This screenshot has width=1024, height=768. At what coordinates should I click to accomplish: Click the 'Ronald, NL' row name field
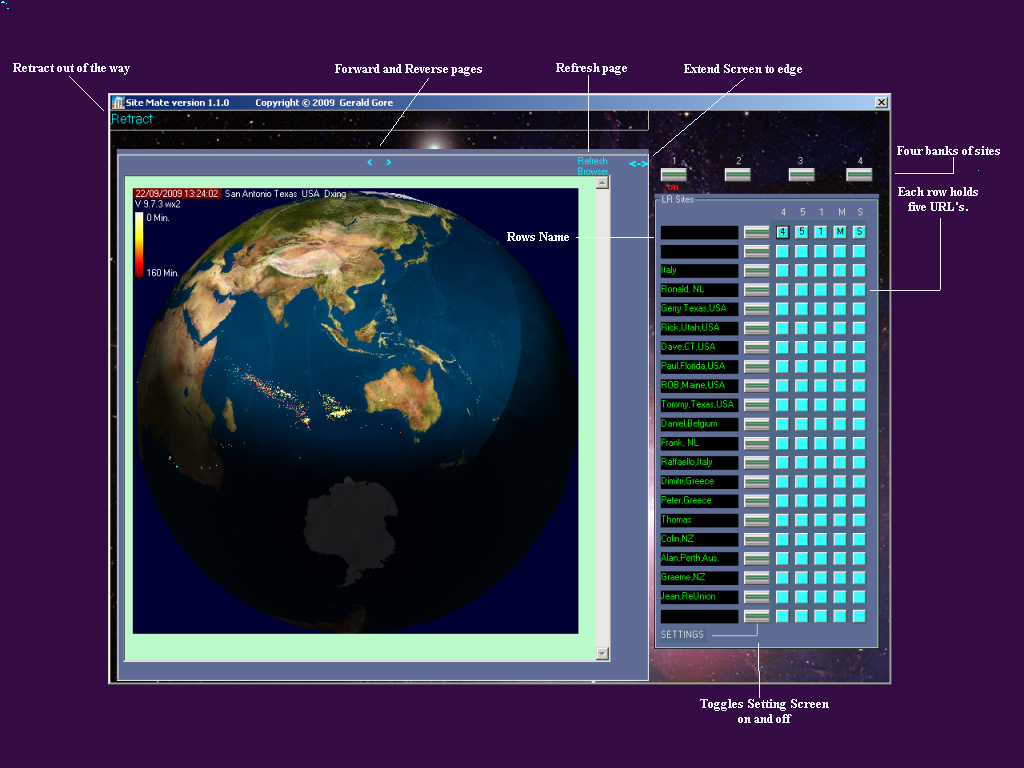coord(699,289)
